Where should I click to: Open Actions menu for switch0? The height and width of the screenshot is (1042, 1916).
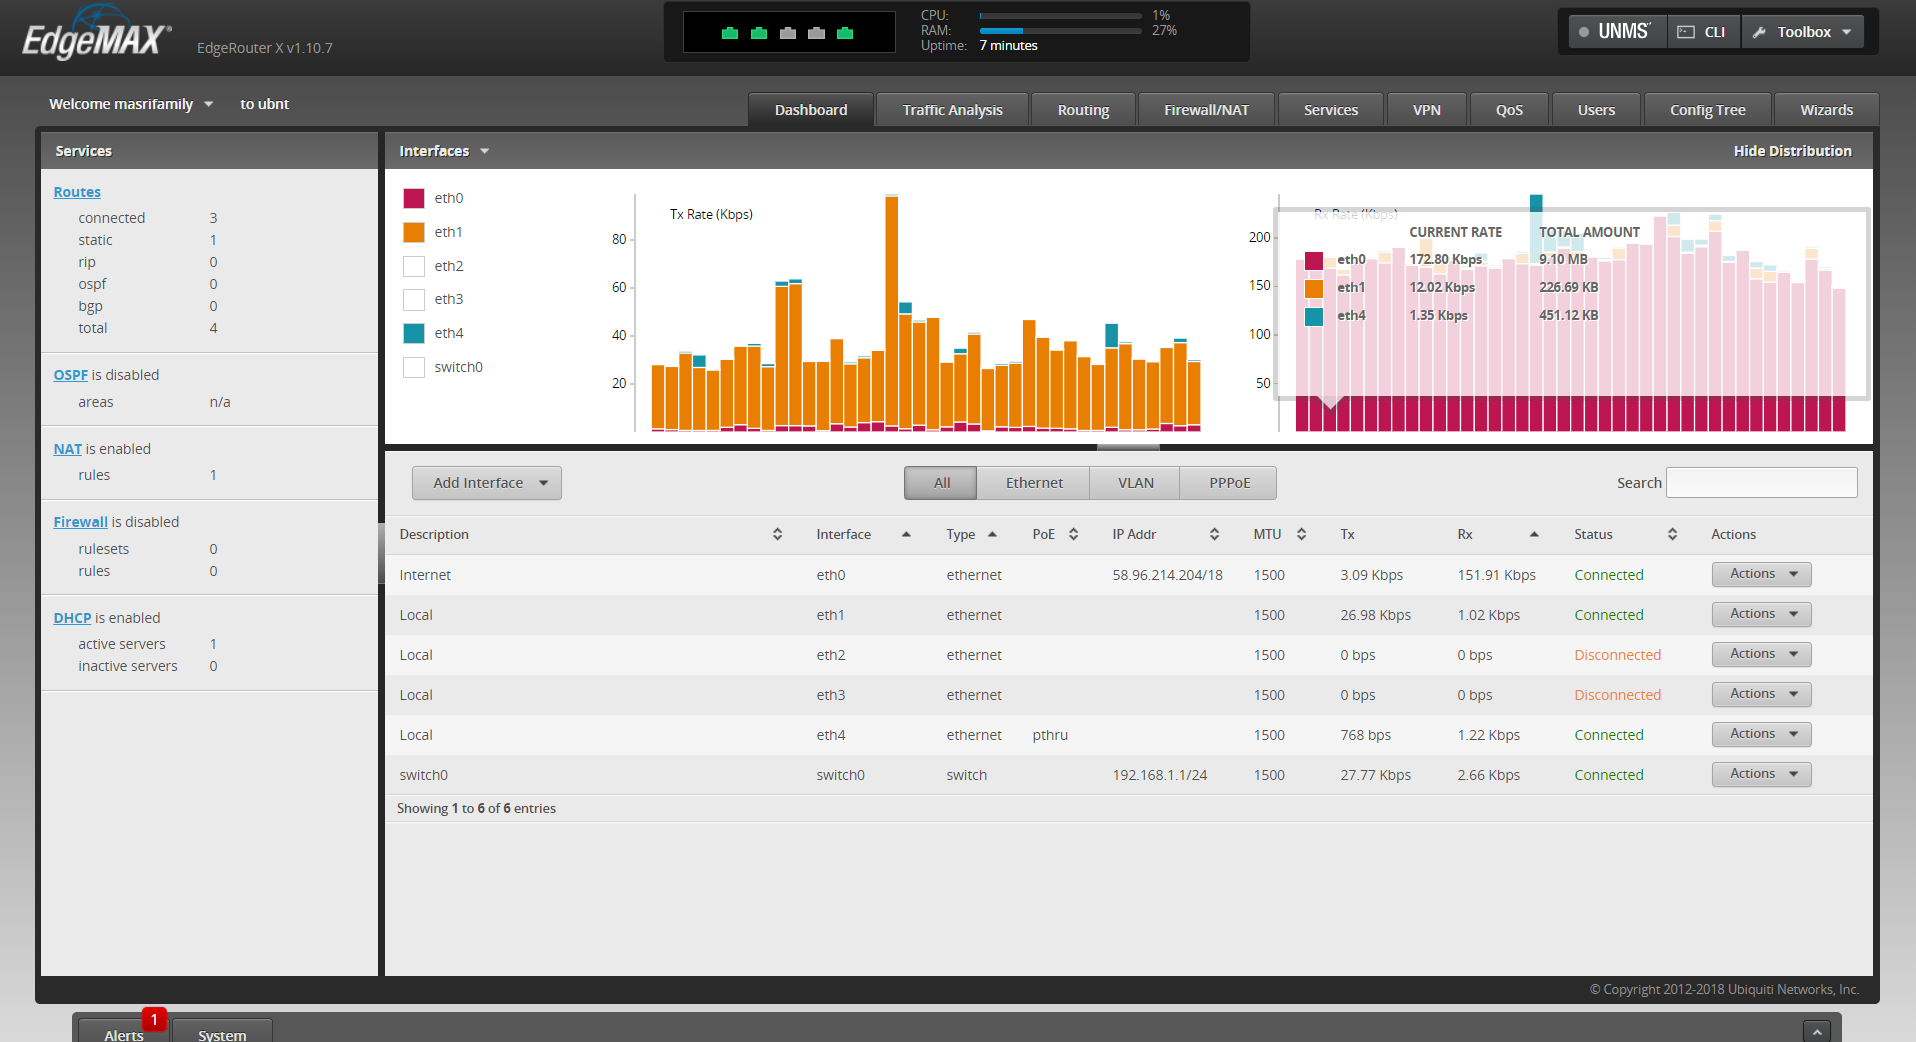coord(1761,774)
